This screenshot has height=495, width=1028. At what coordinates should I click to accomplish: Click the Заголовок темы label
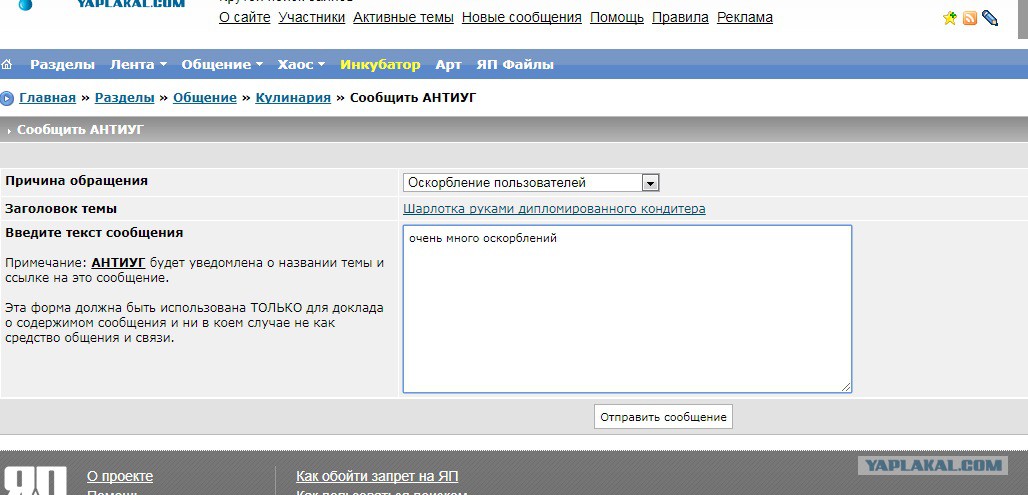[x=61, y=208]
